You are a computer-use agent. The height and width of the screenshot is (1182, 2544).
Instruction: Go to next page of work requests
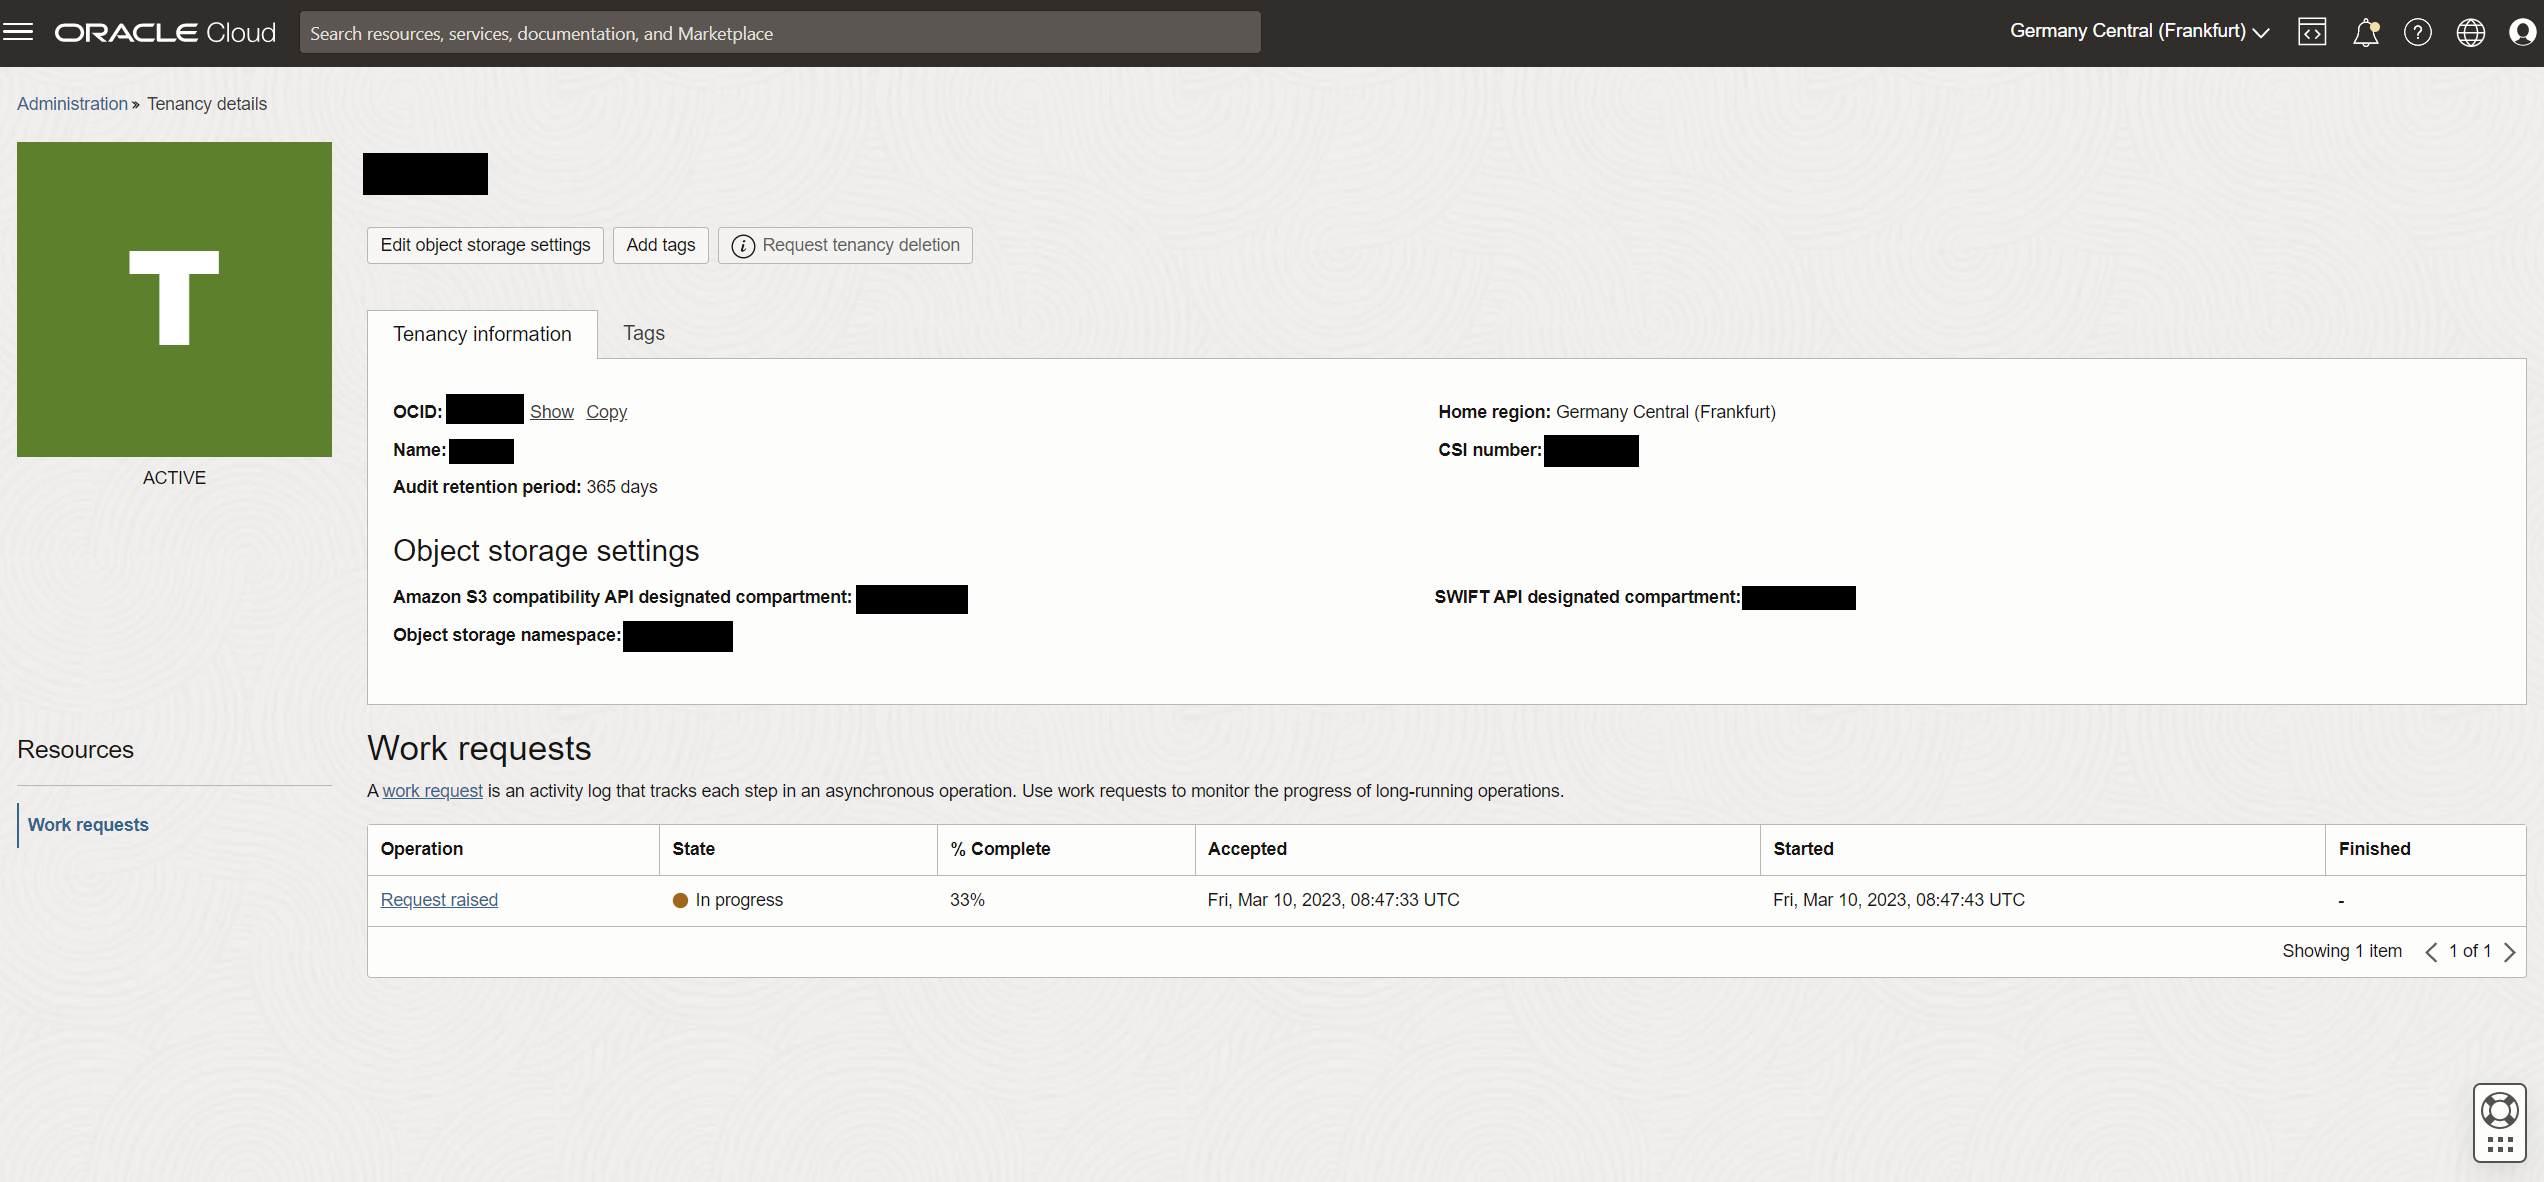2509,952
